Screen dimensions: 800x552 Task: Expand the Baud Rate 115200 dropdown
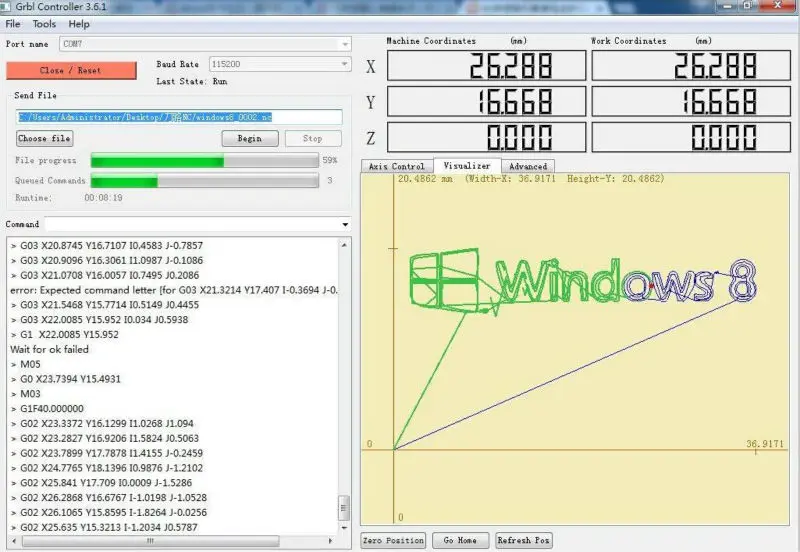pos(345,64)
